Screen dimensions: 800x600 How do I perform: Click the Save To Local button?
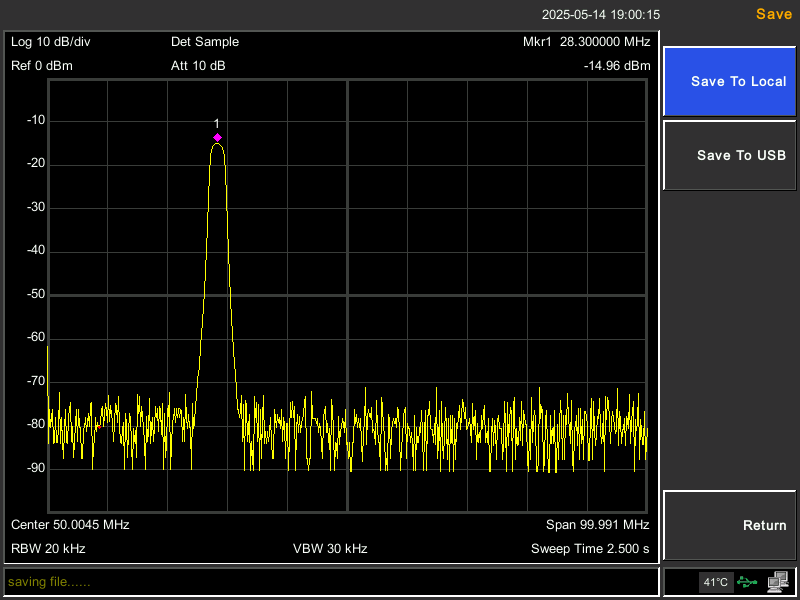click(x=730, y=82)
